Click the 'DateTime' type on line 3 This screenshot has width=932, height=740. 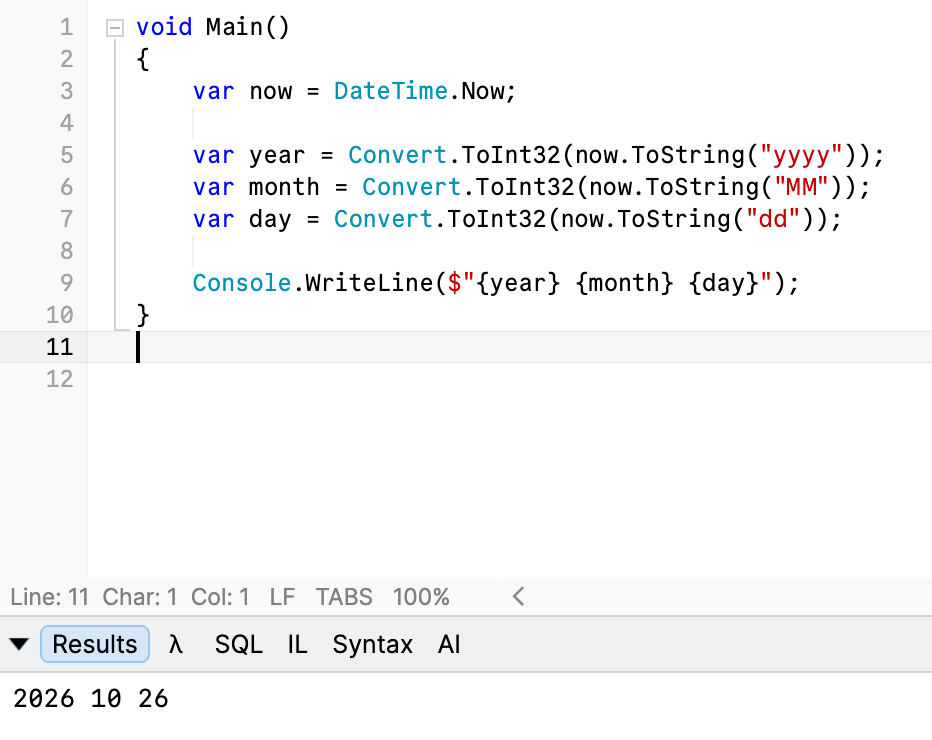tap(391, 91)
